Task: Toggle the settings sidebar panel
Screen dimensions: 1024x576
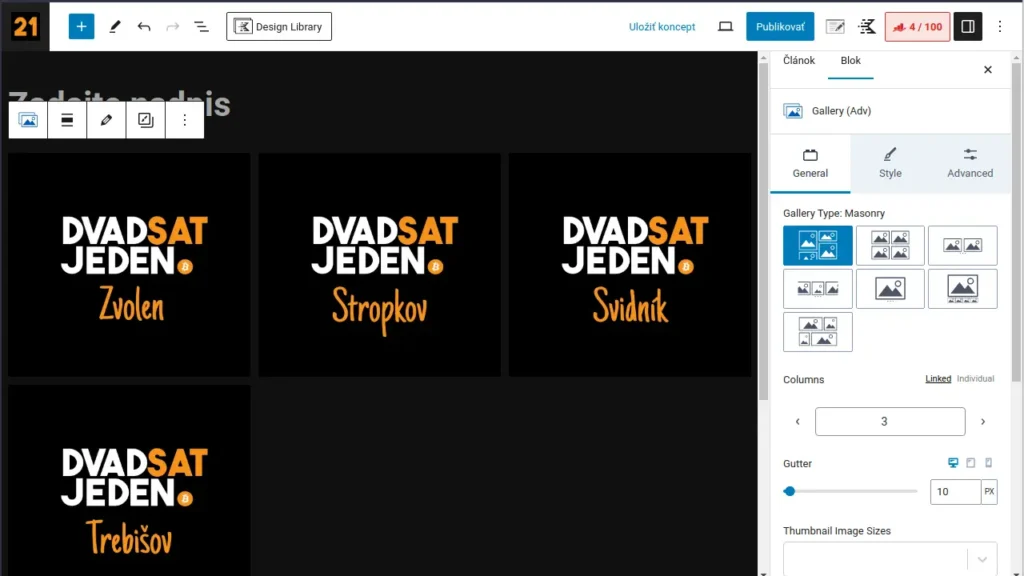Action: click(967, 27)
